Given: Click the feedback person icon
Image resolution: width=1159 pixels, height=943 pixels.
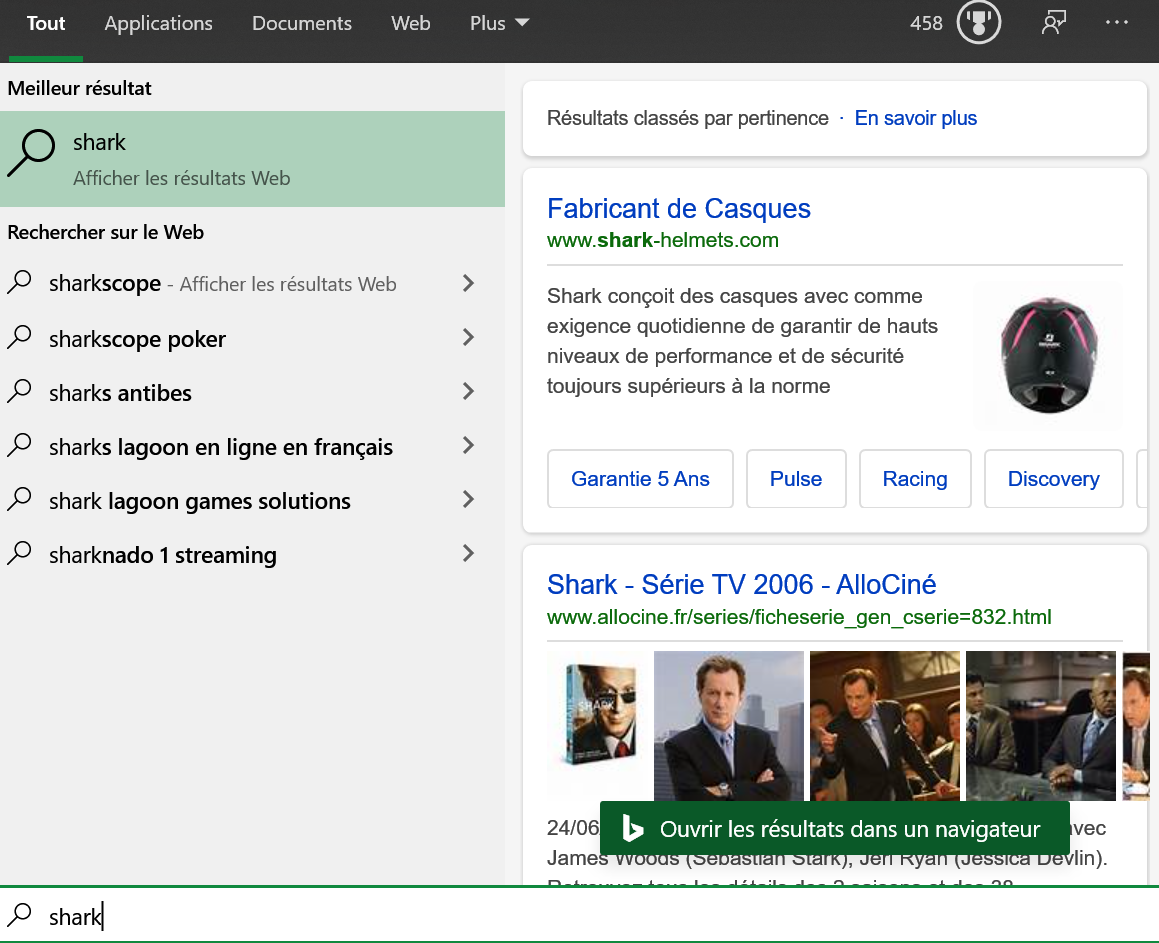Looking at the screenshot, I should tap(1053, 23).
